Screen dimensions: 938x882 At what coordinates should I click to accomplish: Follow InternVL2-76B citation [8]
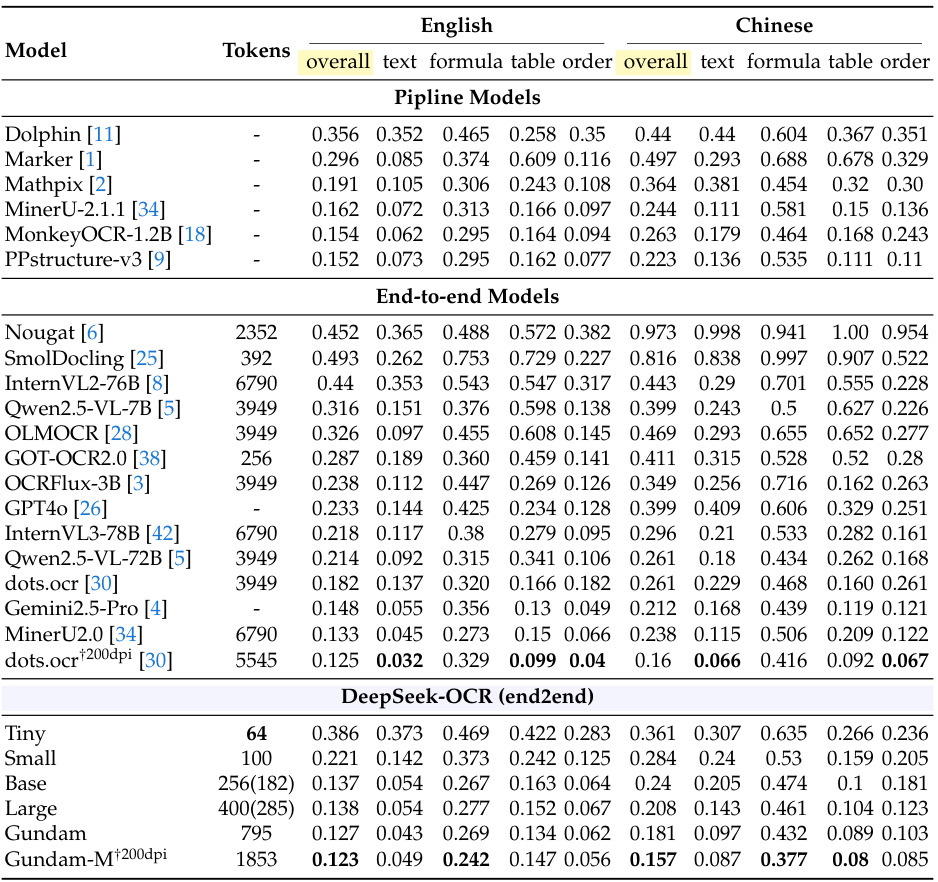pos(155,383)
